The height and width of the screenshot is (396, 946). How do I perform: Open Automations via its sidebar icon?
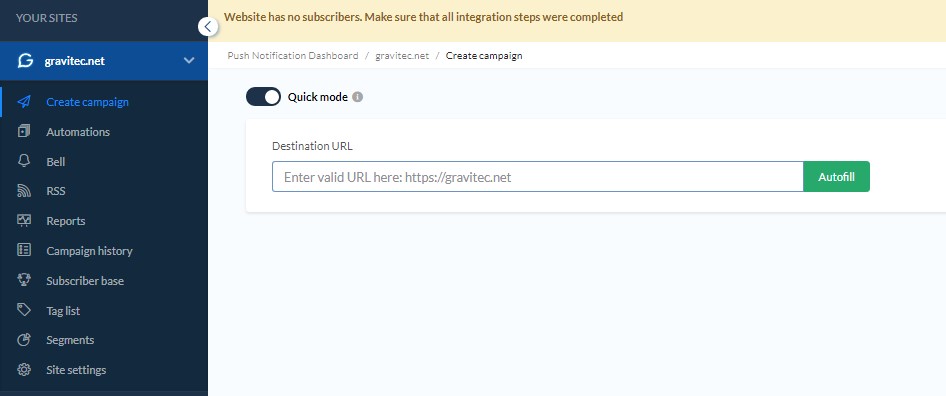click(24, 131)
